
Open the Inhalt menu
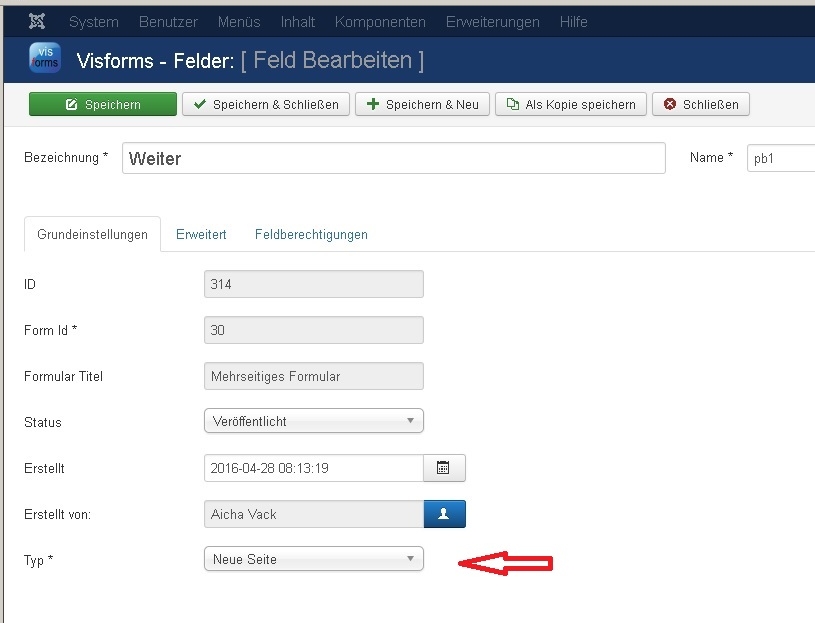click(298, 22)
